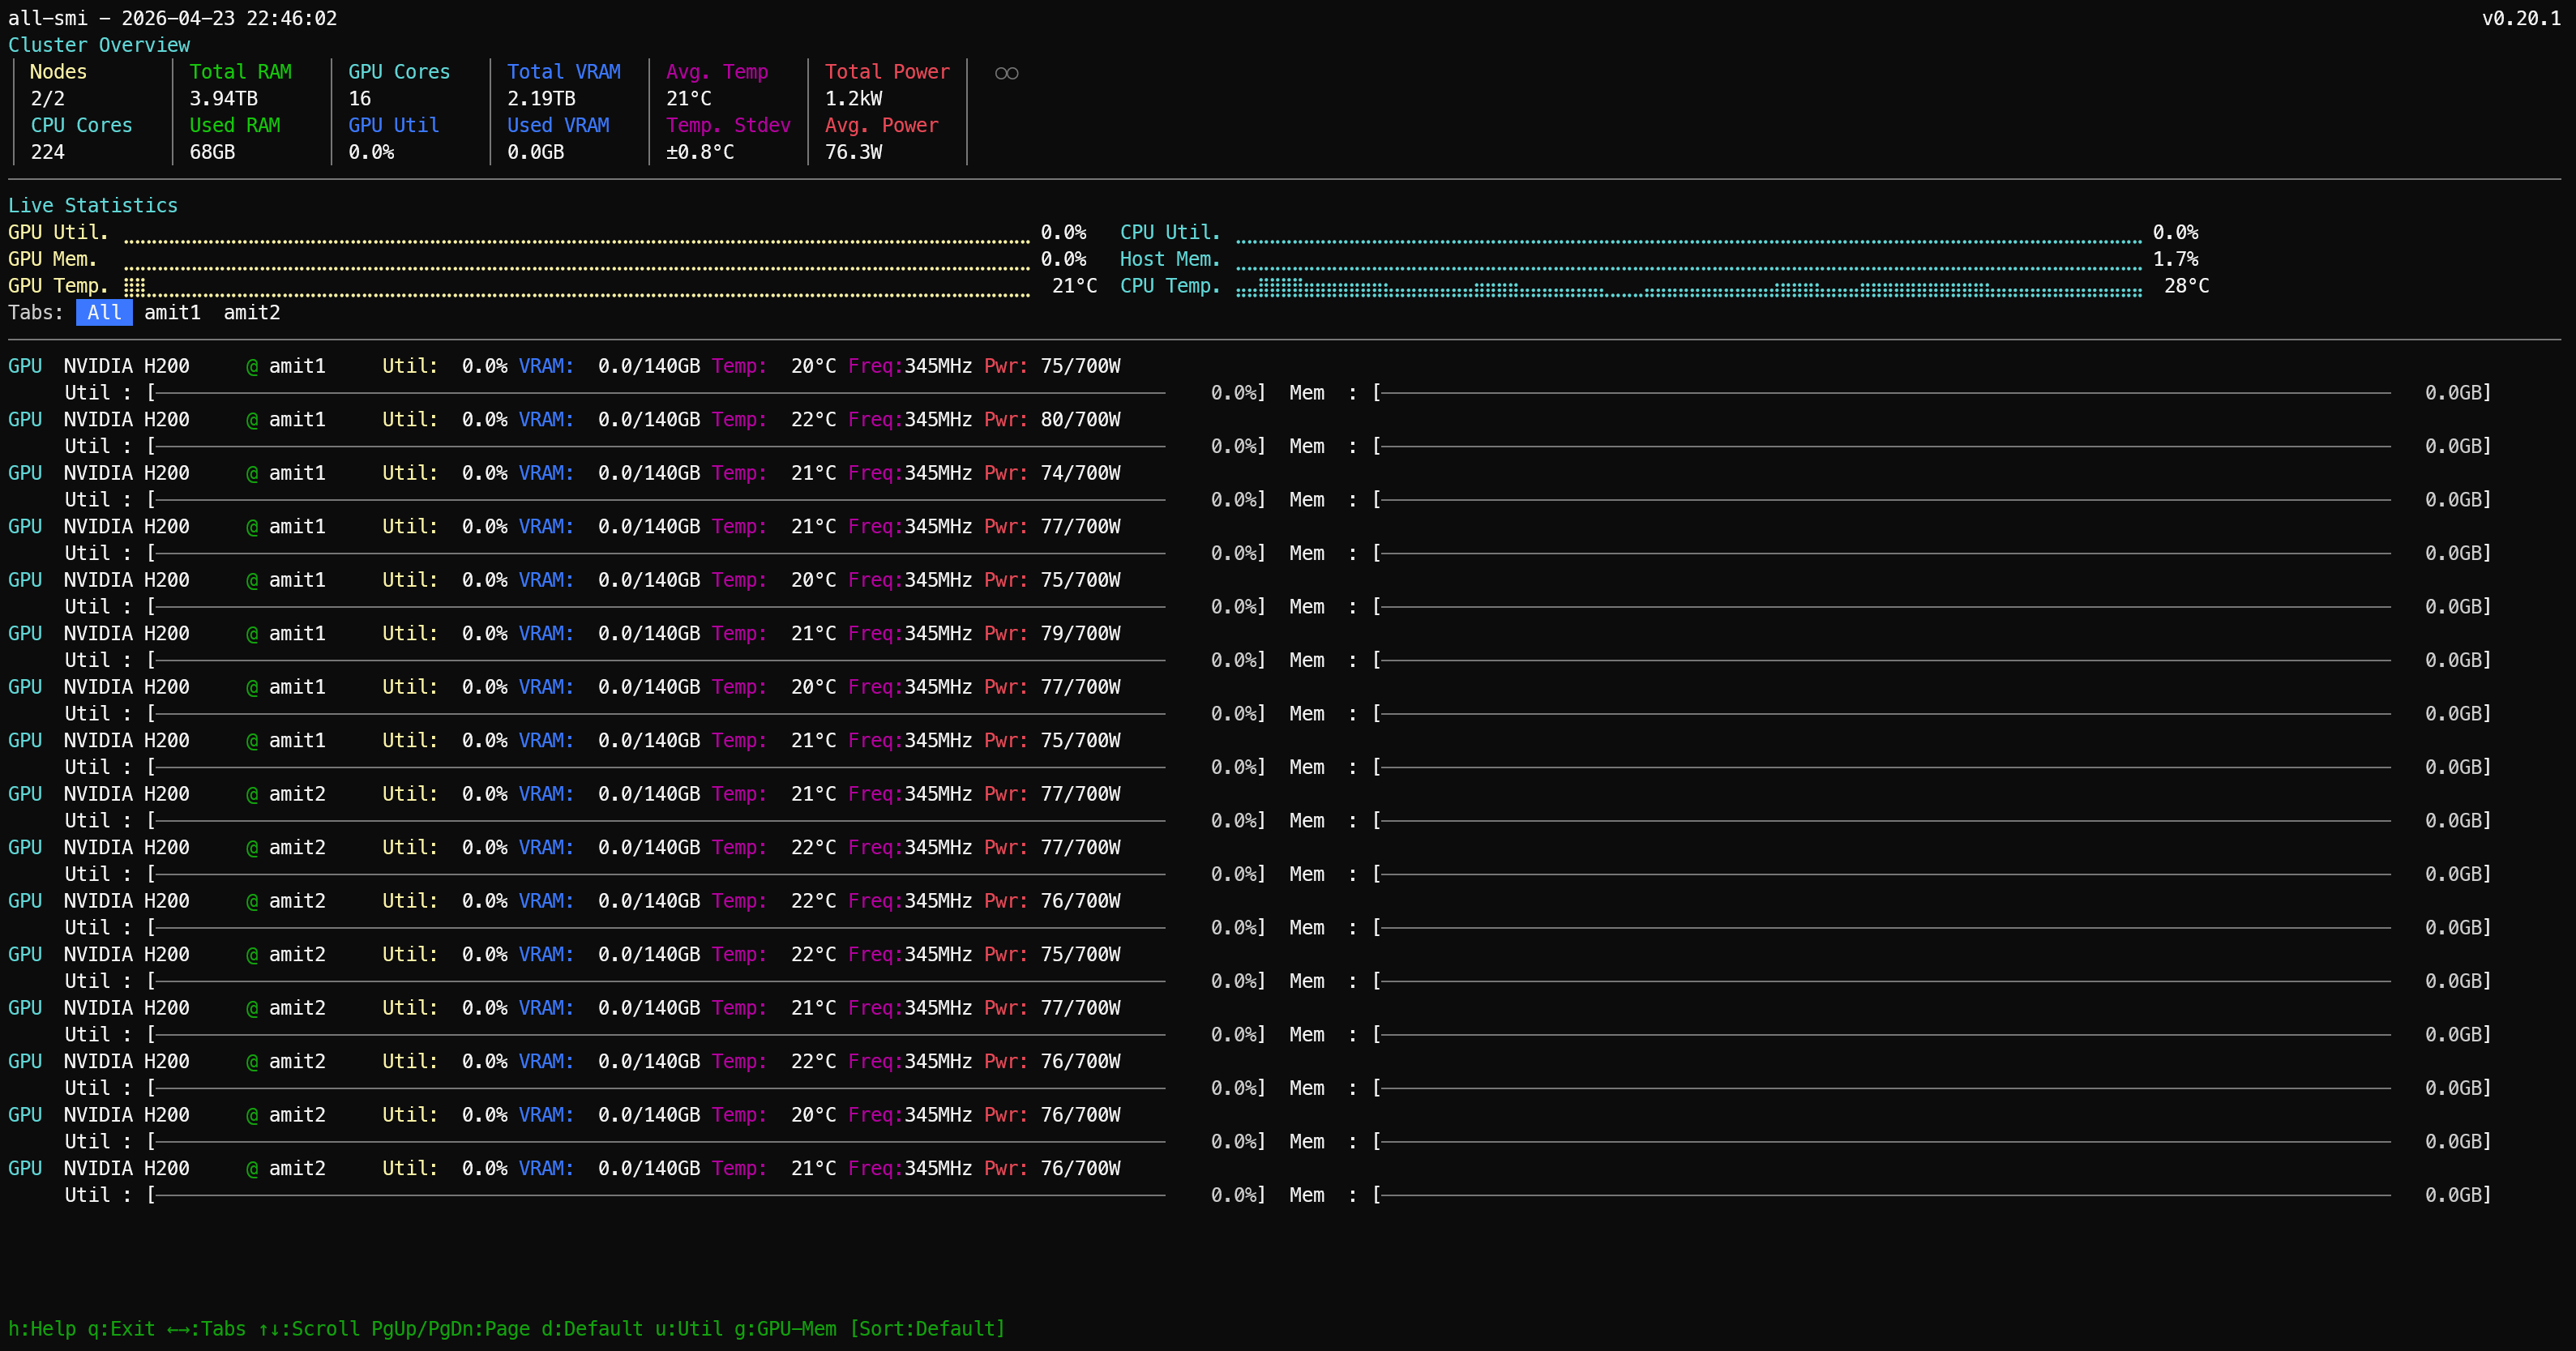Switch to the amit2 tab
The height and width of the screenshot is (1351, 2576).
click(251, 312)
